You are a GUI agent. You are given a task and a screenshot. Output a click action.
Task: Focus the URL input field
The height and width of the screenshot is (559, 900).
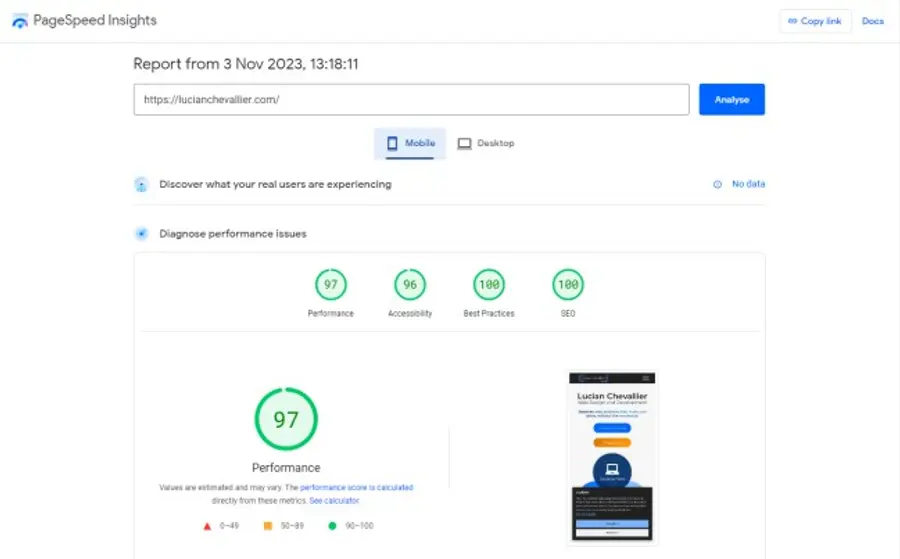(x=411, y=99)
